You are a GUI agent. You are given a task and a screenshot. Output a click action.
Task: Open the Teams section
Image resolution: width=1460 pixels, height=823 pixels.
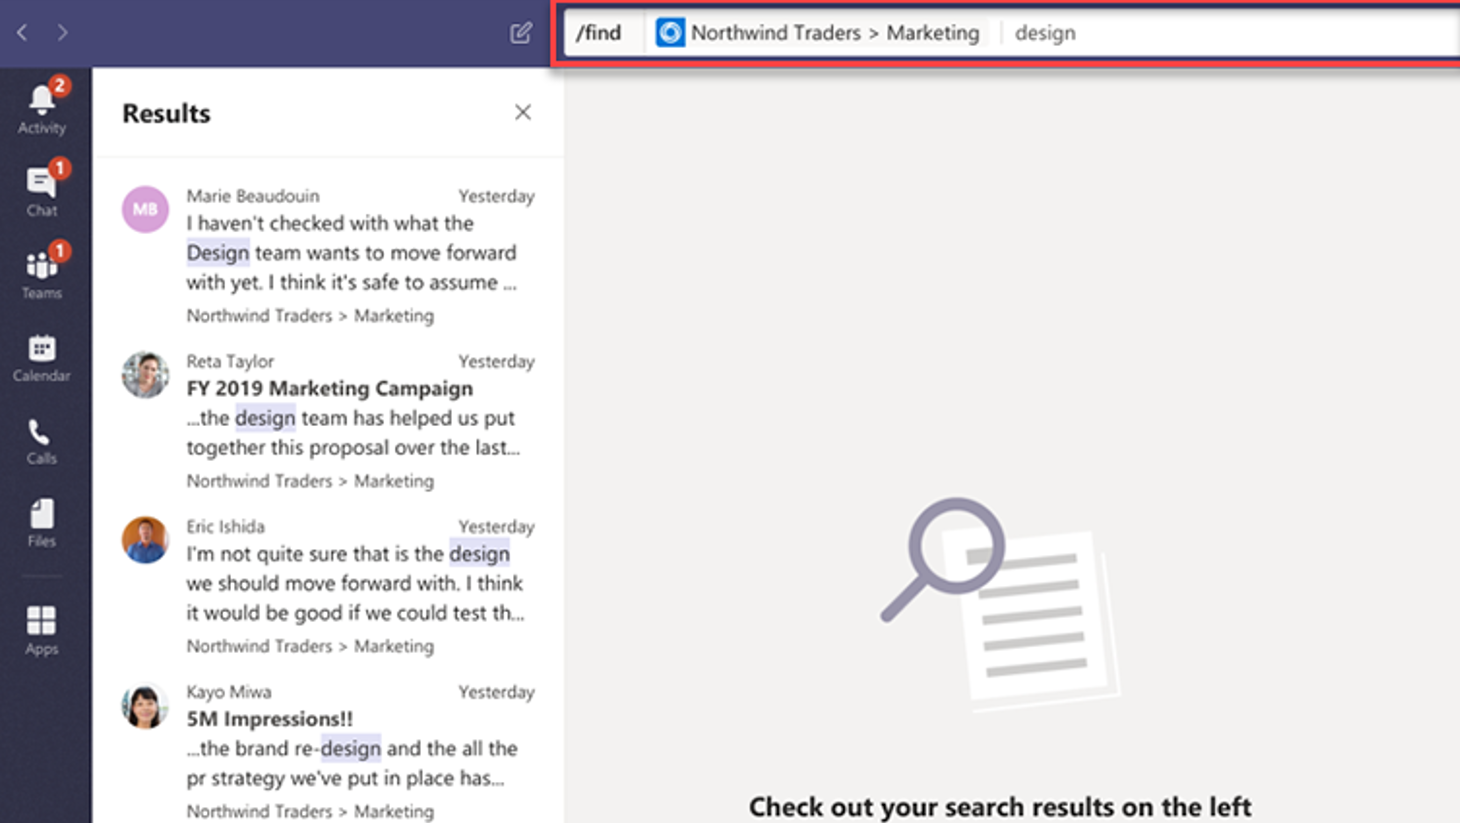41,273
